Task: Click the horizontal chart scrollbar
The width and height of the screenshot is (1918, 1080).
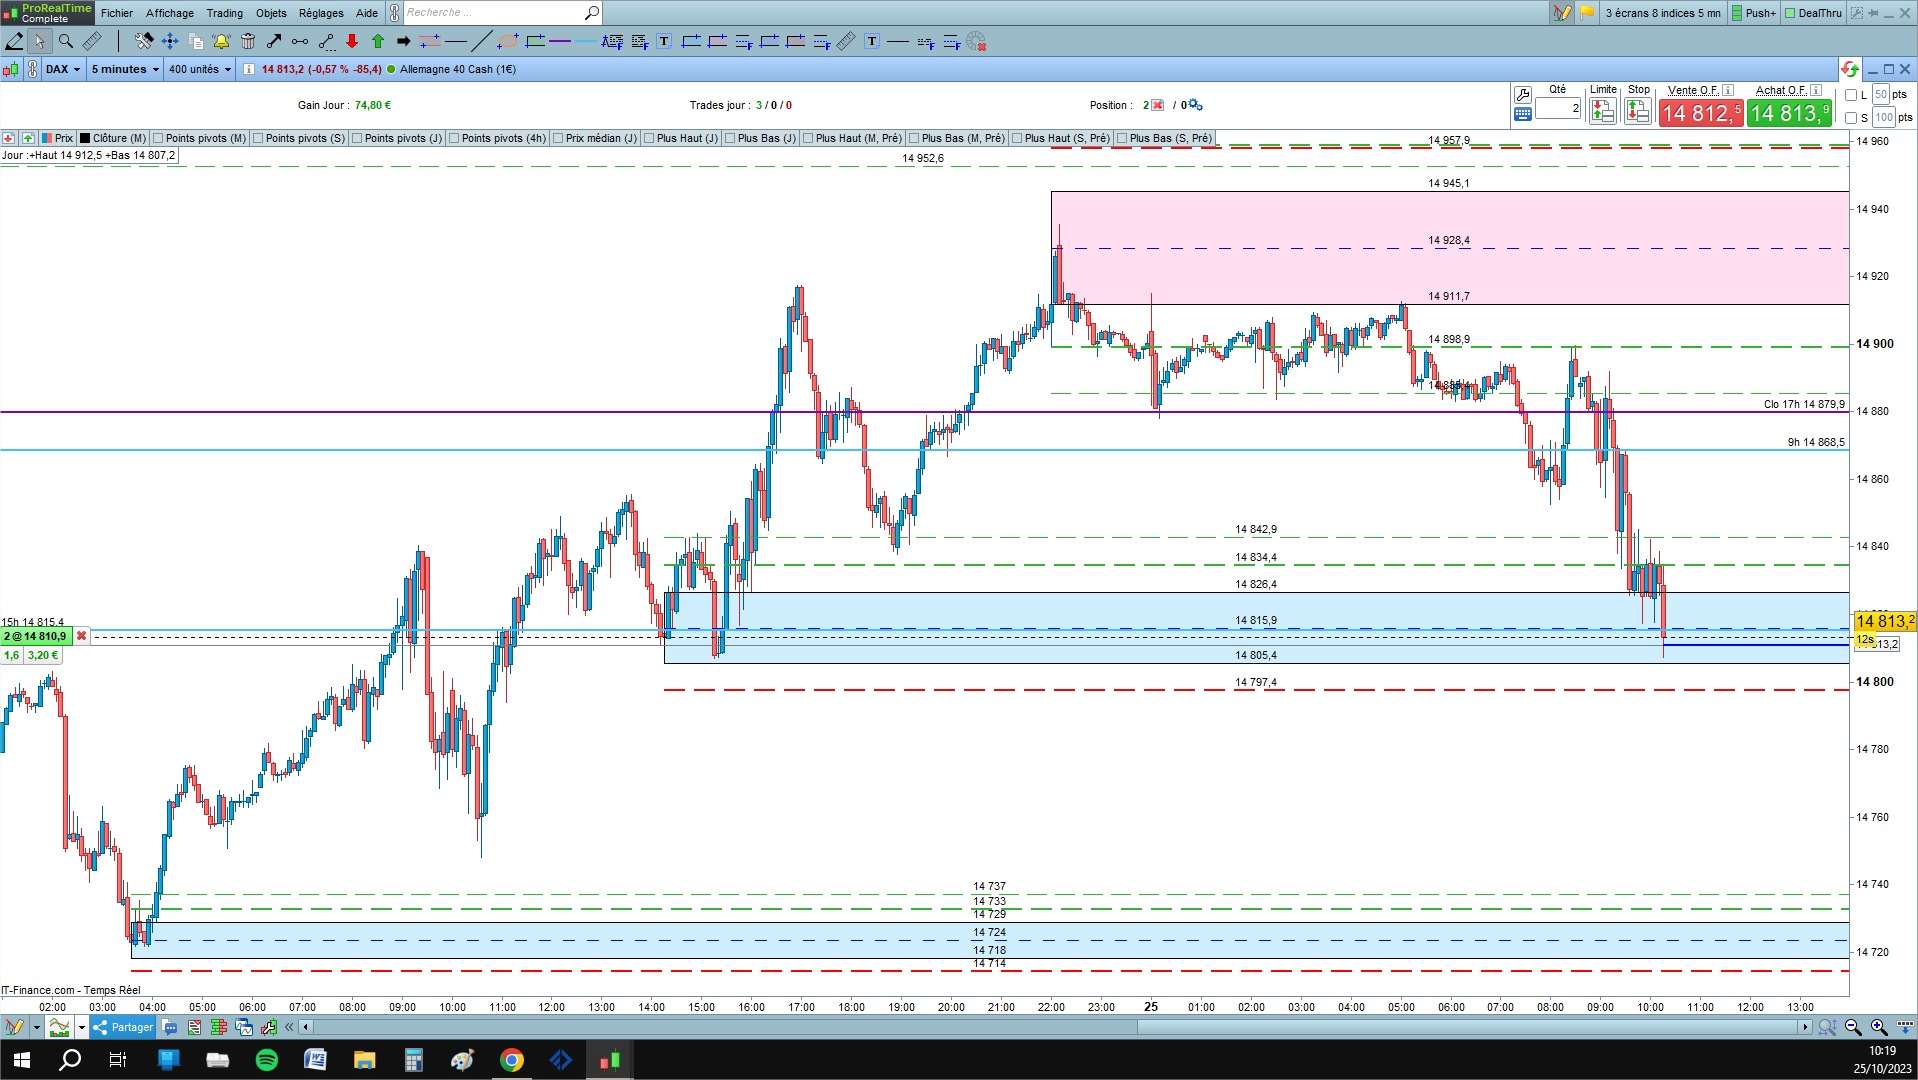Action: [x=1055, y=1027]
